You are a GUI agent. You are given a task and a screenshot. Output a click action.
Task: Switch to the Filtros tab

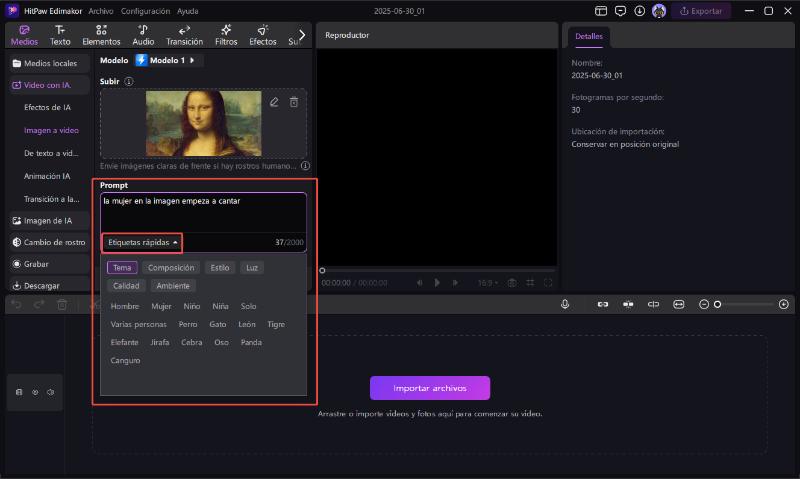[226, 35]
